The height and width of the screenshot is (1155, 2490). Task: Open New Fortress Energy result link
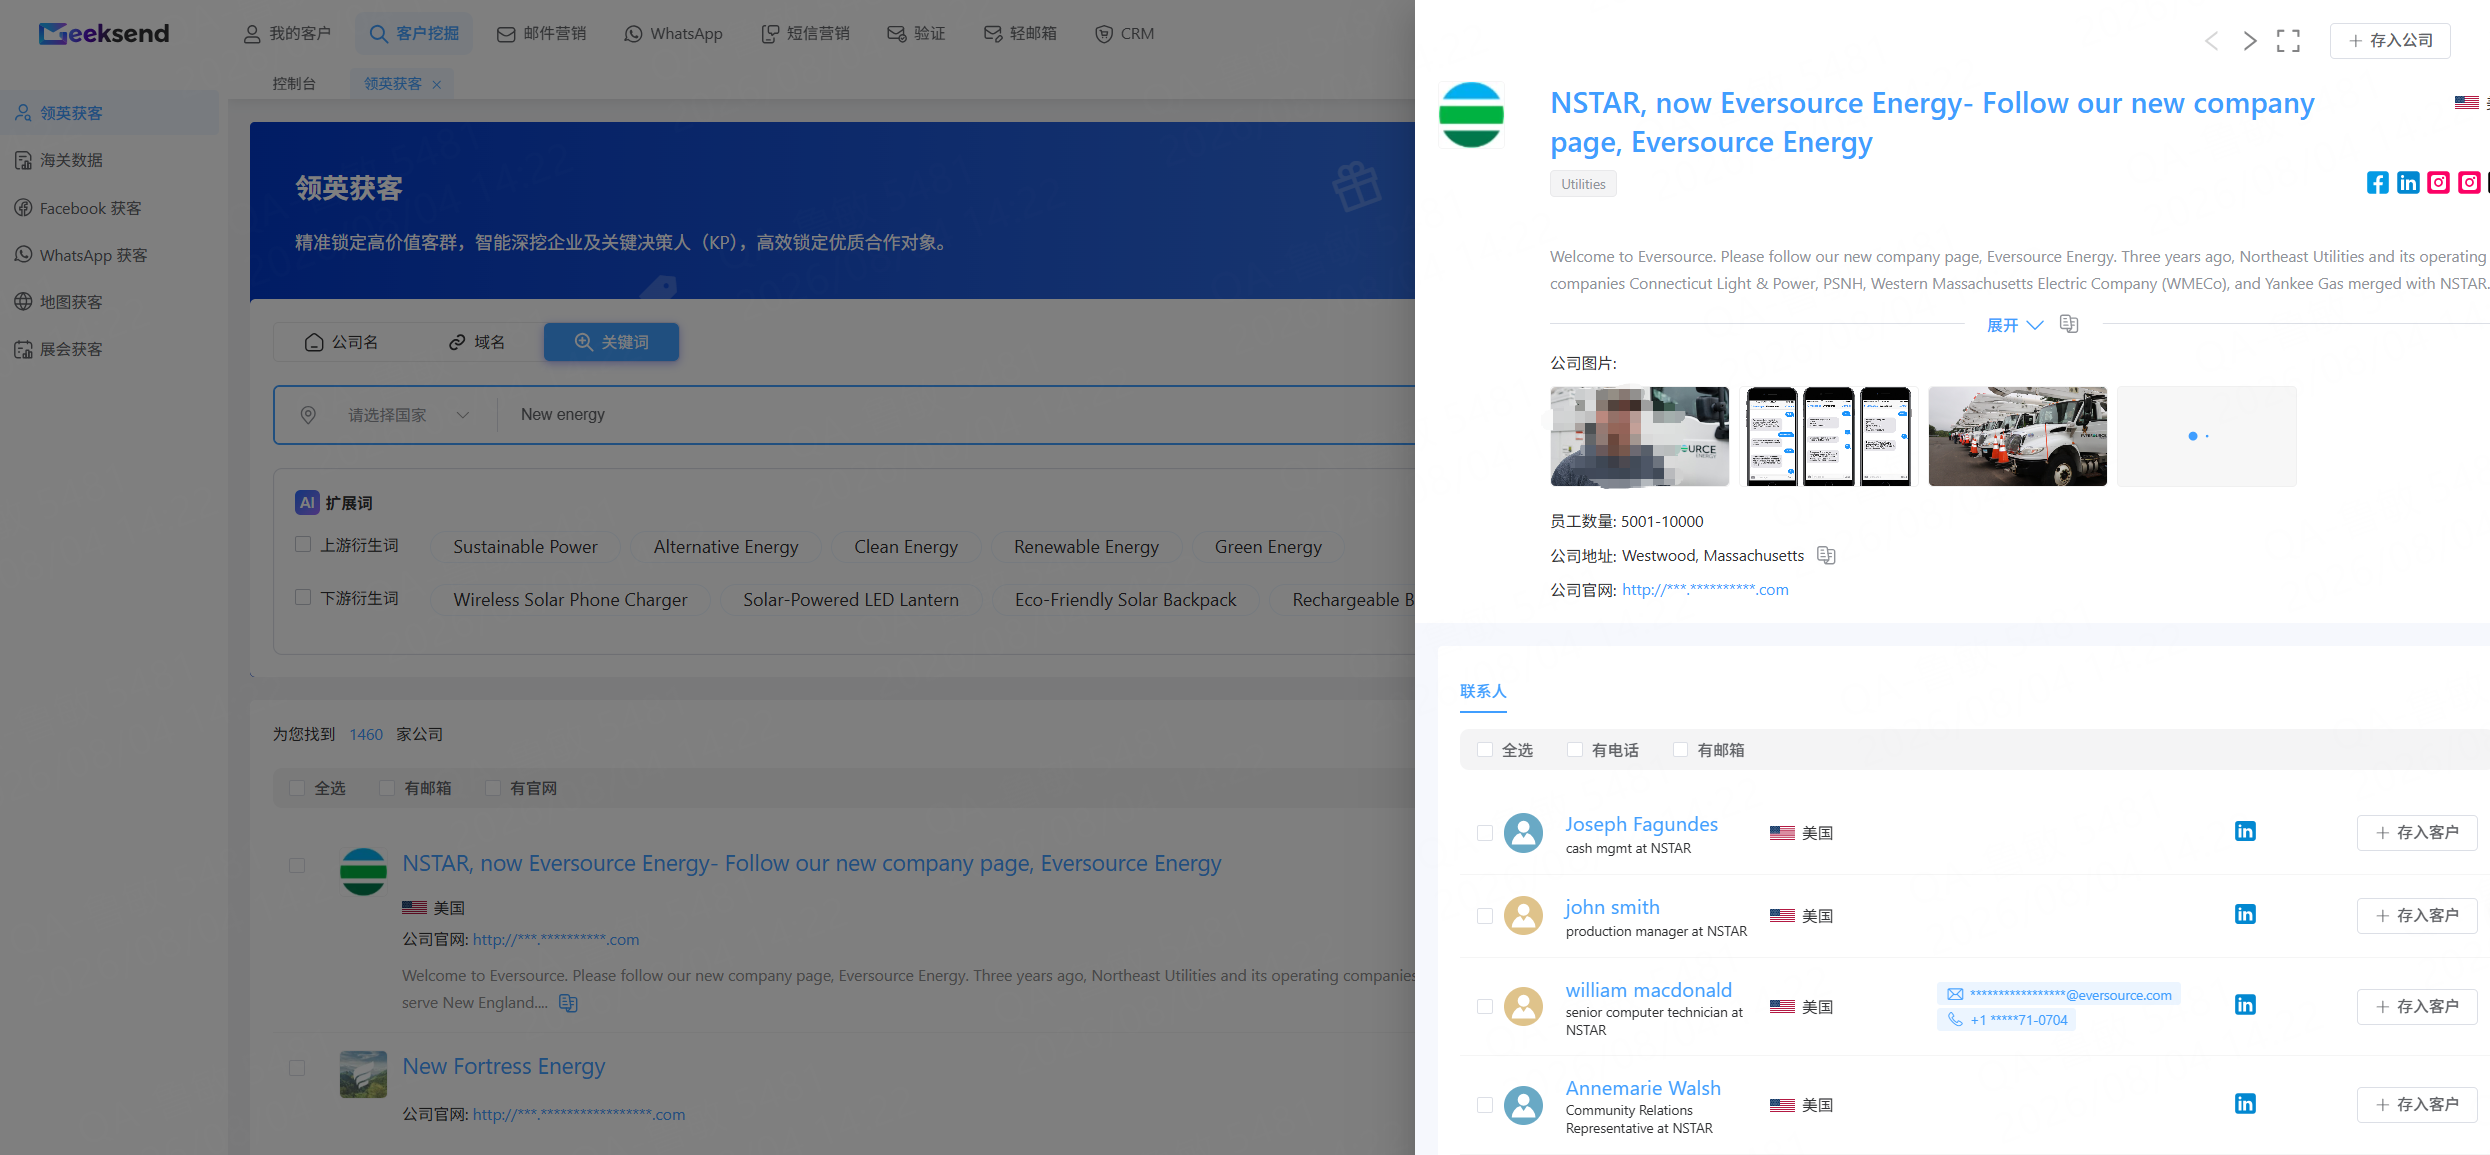(x=504, y=1066)
